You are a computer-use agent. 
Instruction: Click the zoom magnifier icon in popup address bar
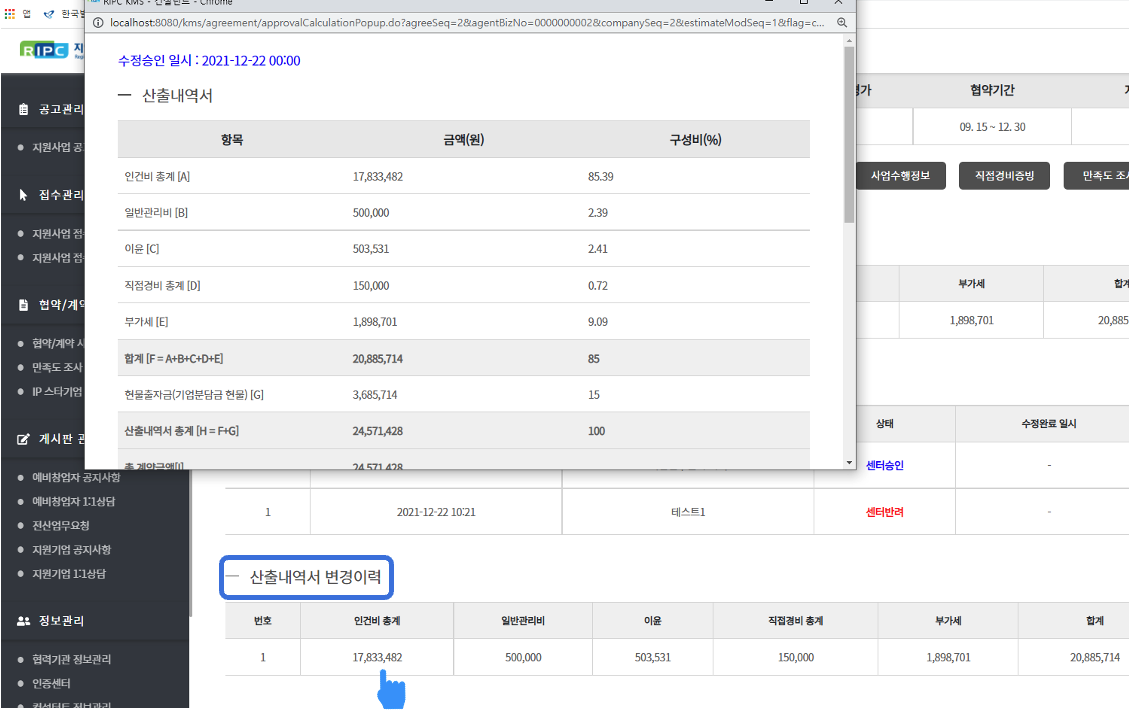pos(842,22)
